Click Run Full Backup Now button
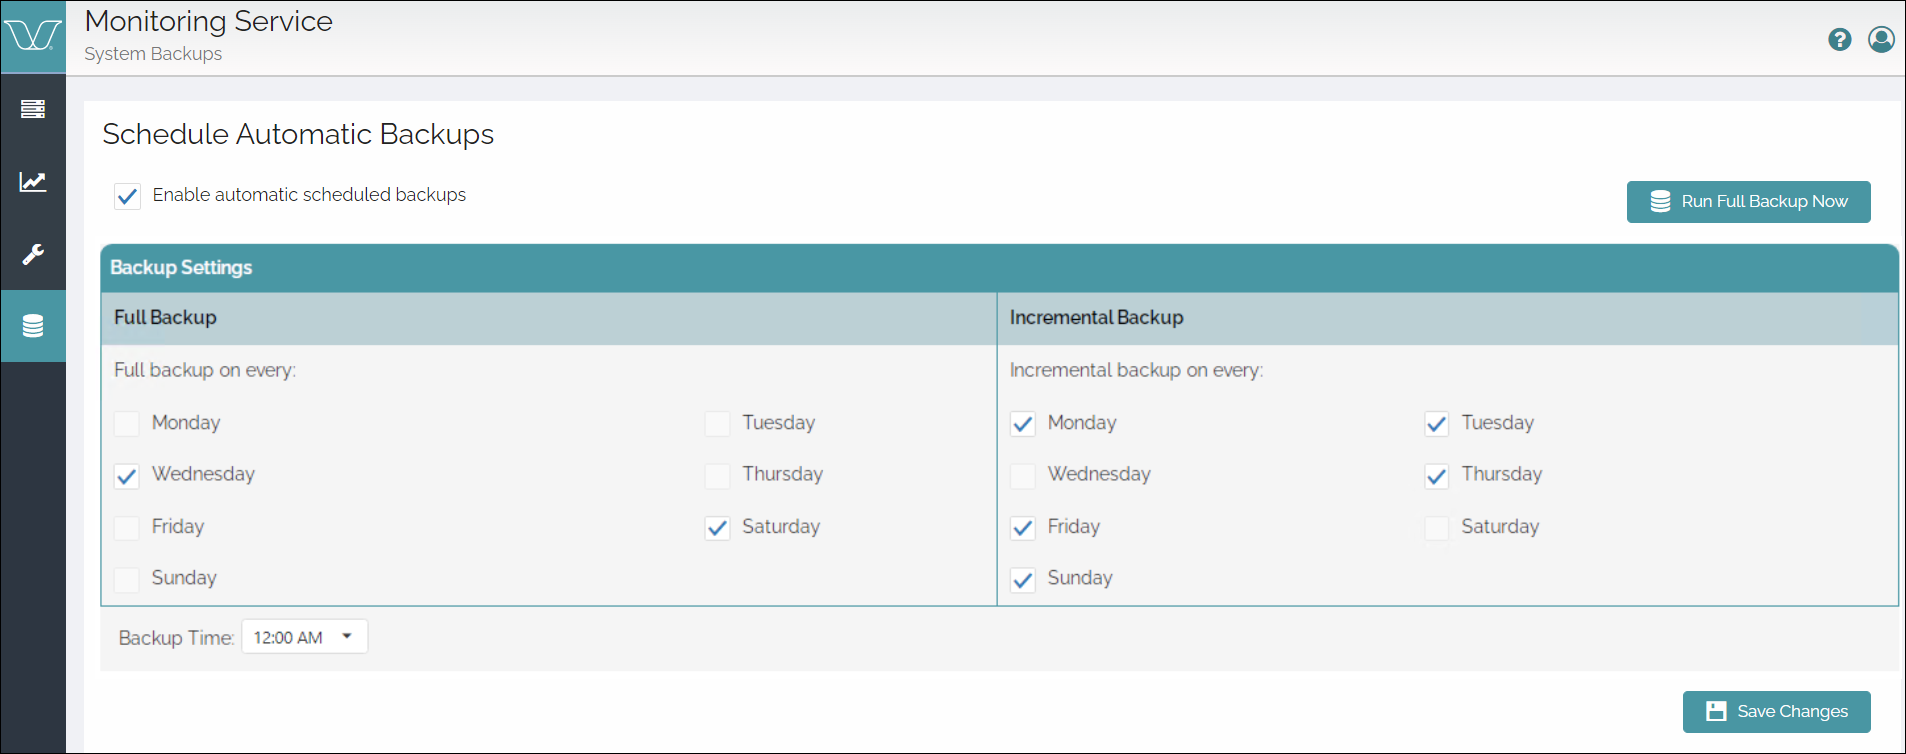Image resolution: width=1906 pixels, height=754 pixels. 1748,202
